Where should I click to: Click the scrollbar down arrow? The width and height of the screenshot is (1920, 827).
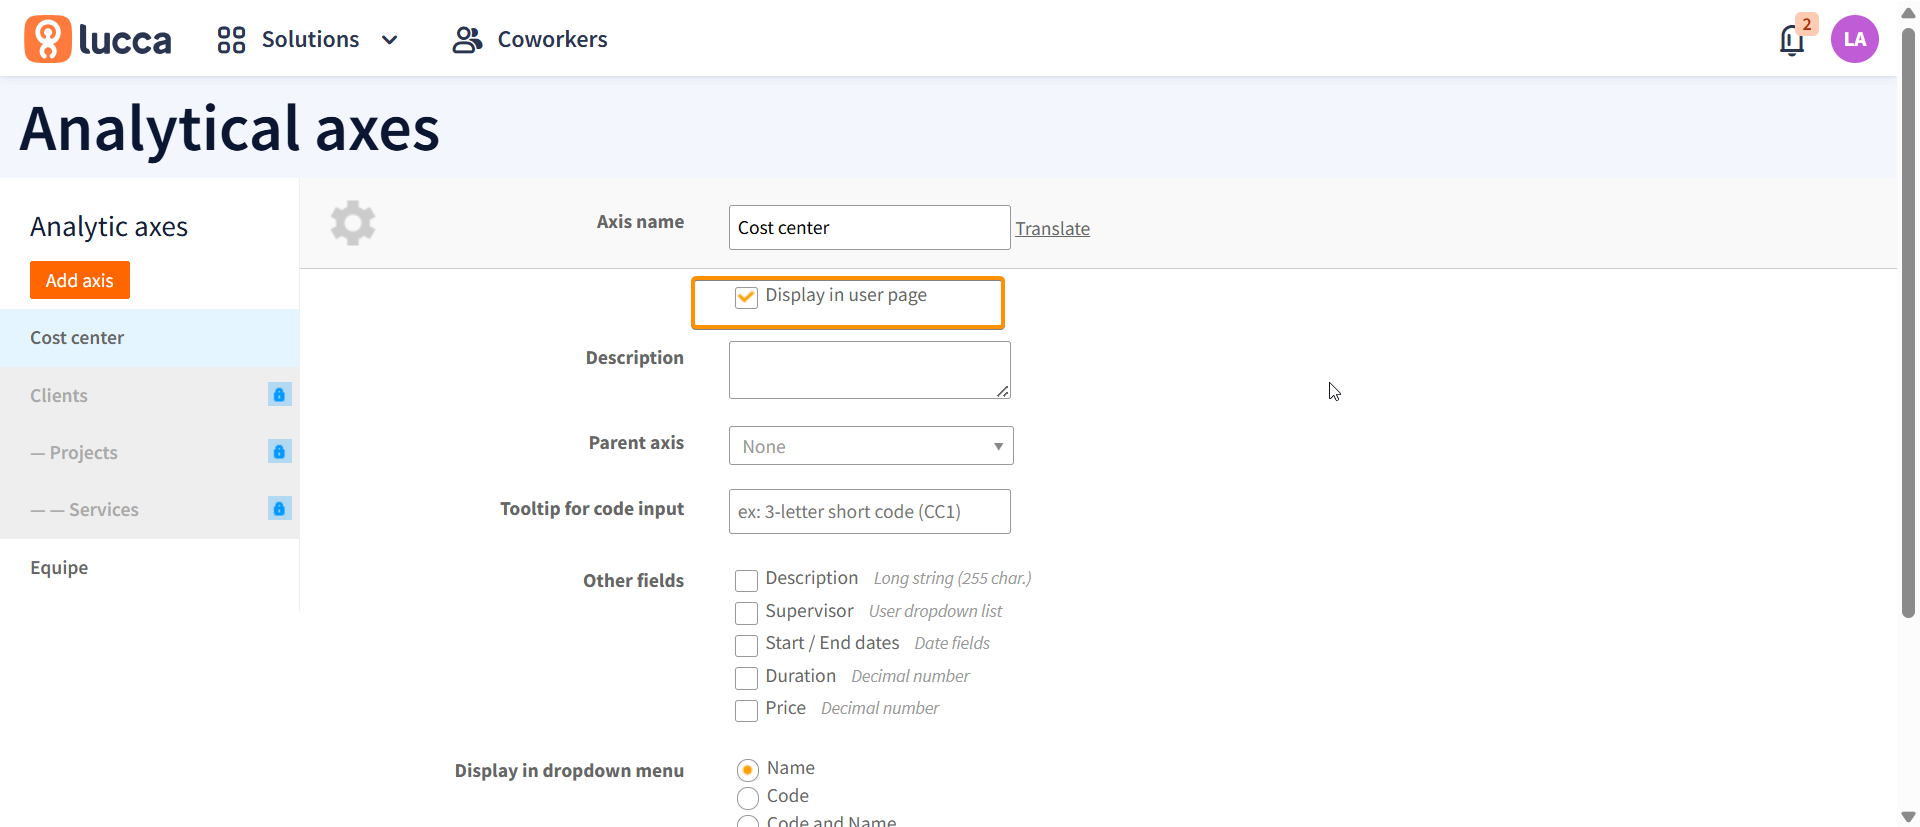click(1908, 817)
